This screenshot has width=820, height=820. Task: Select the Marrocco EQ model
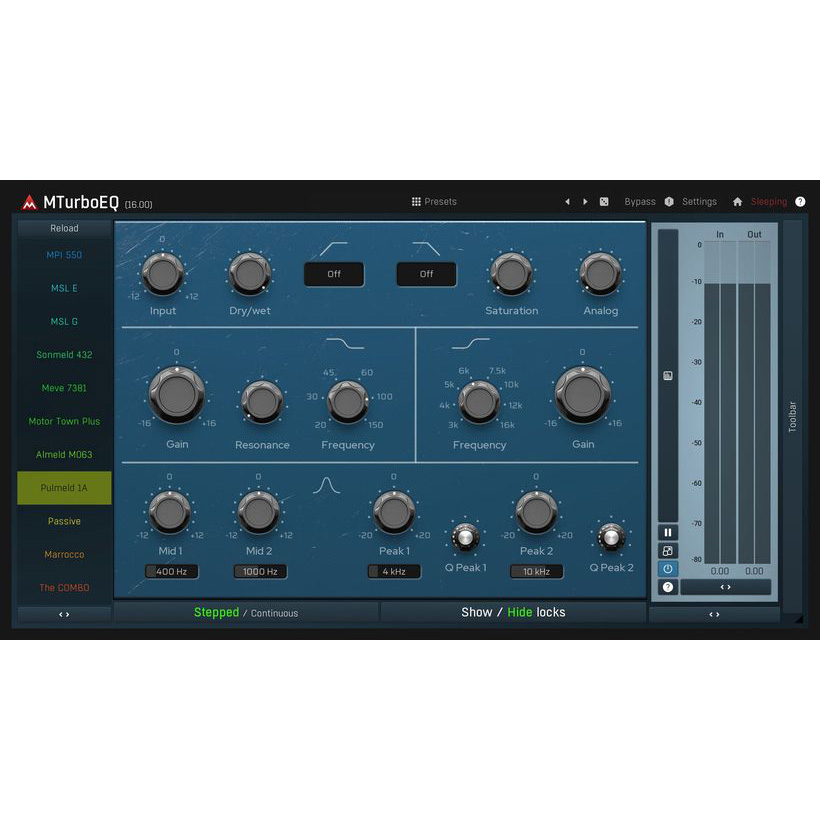[x=64, y=554]
